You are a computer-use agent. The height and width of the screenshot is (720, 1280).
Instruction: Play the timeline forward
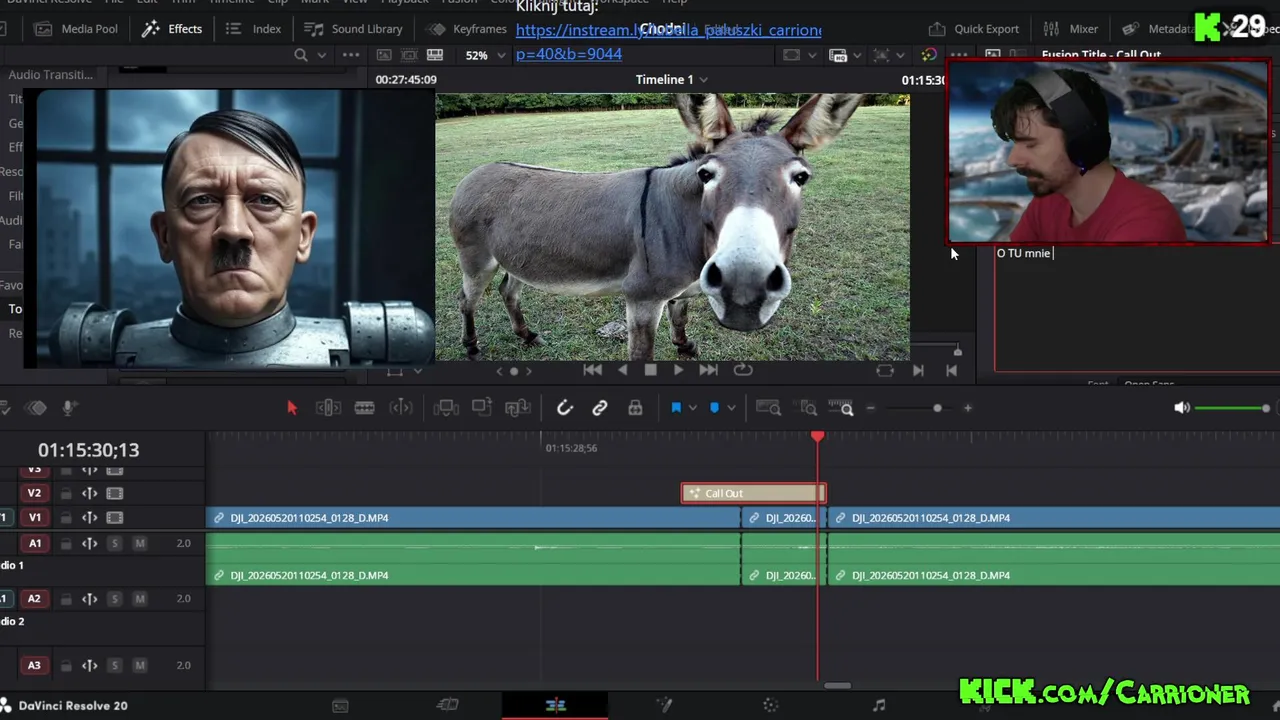pos(678,370)
